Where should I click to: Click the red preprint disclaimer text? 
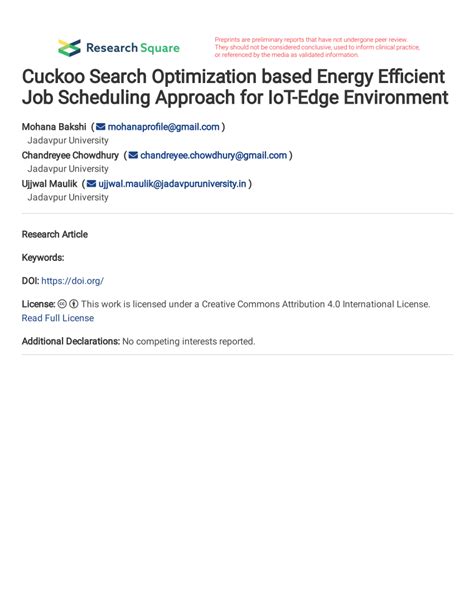[317, 47]
